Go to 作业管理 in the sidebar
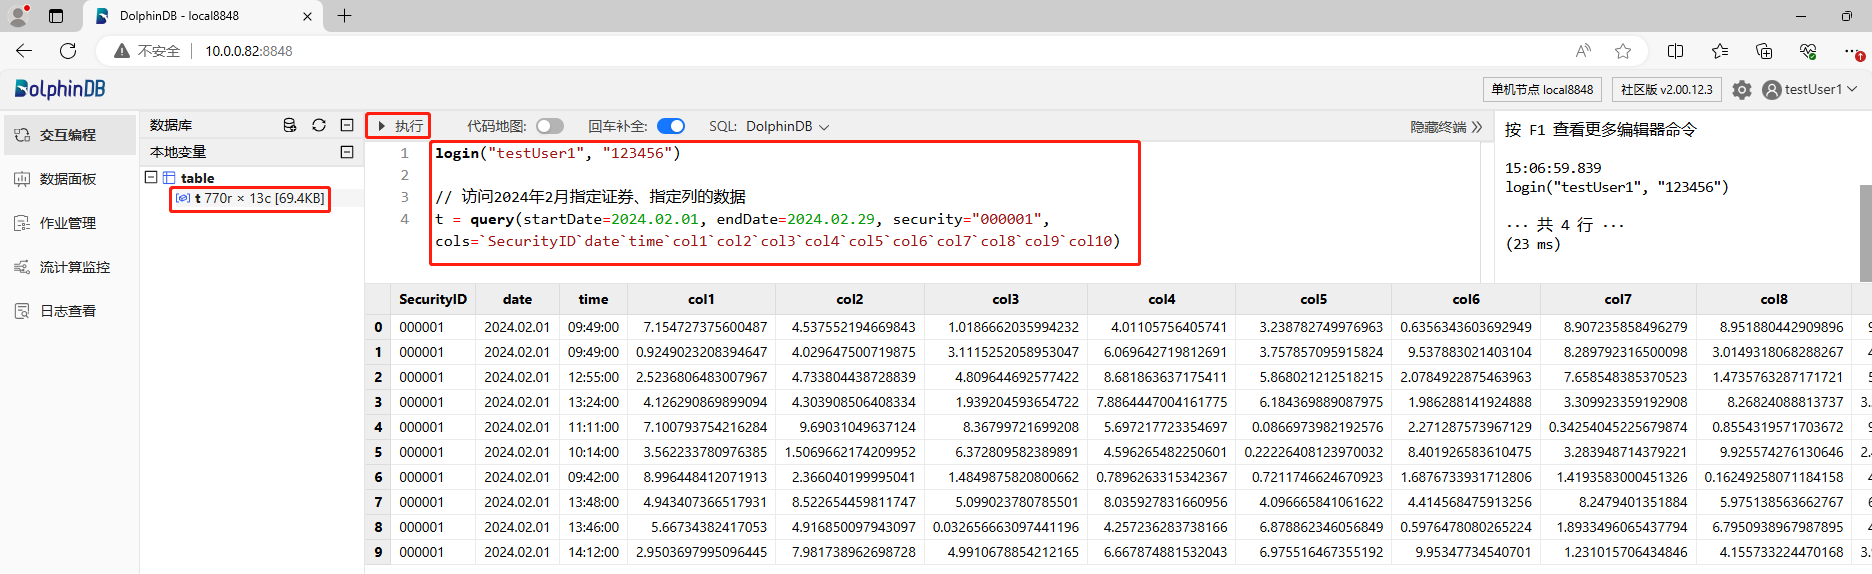Image resolution: width=1872 pixels, height=574 pixels. click(x=68, y=223)
